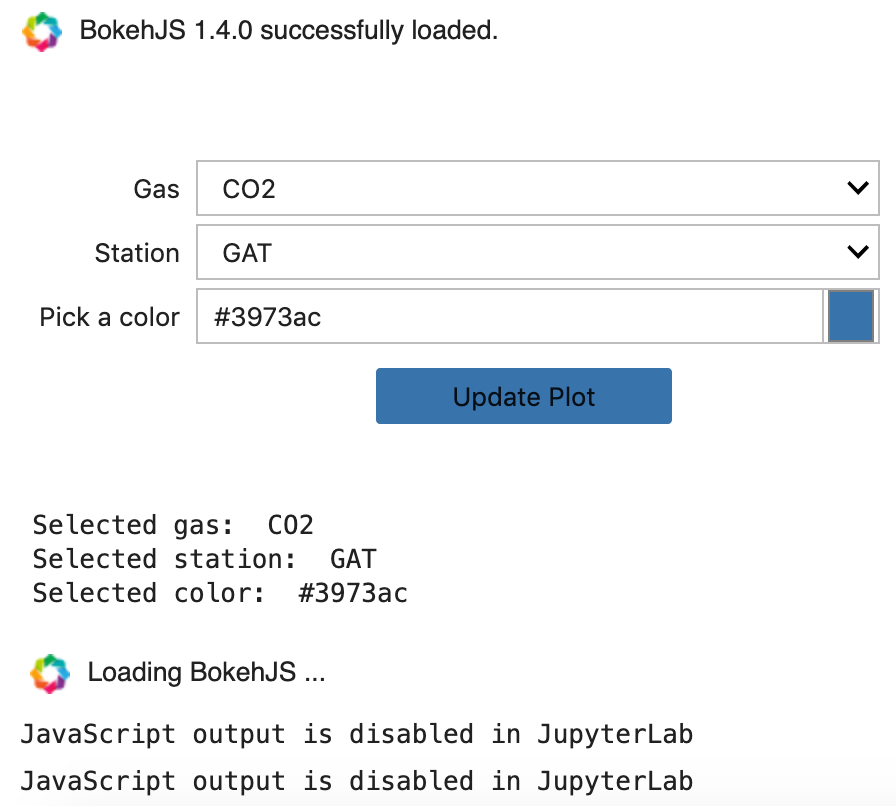Click the chevron on the GAT station selector

point(857,252)
